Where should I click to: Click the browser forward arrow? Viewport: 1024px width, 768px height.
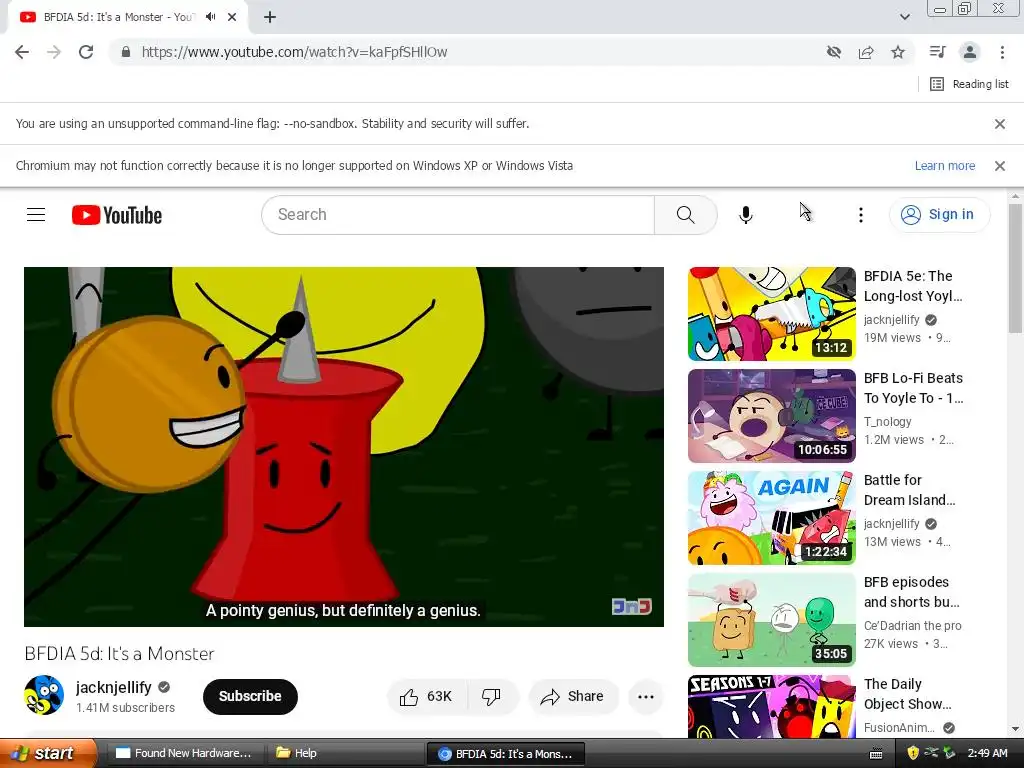point(54,52)
